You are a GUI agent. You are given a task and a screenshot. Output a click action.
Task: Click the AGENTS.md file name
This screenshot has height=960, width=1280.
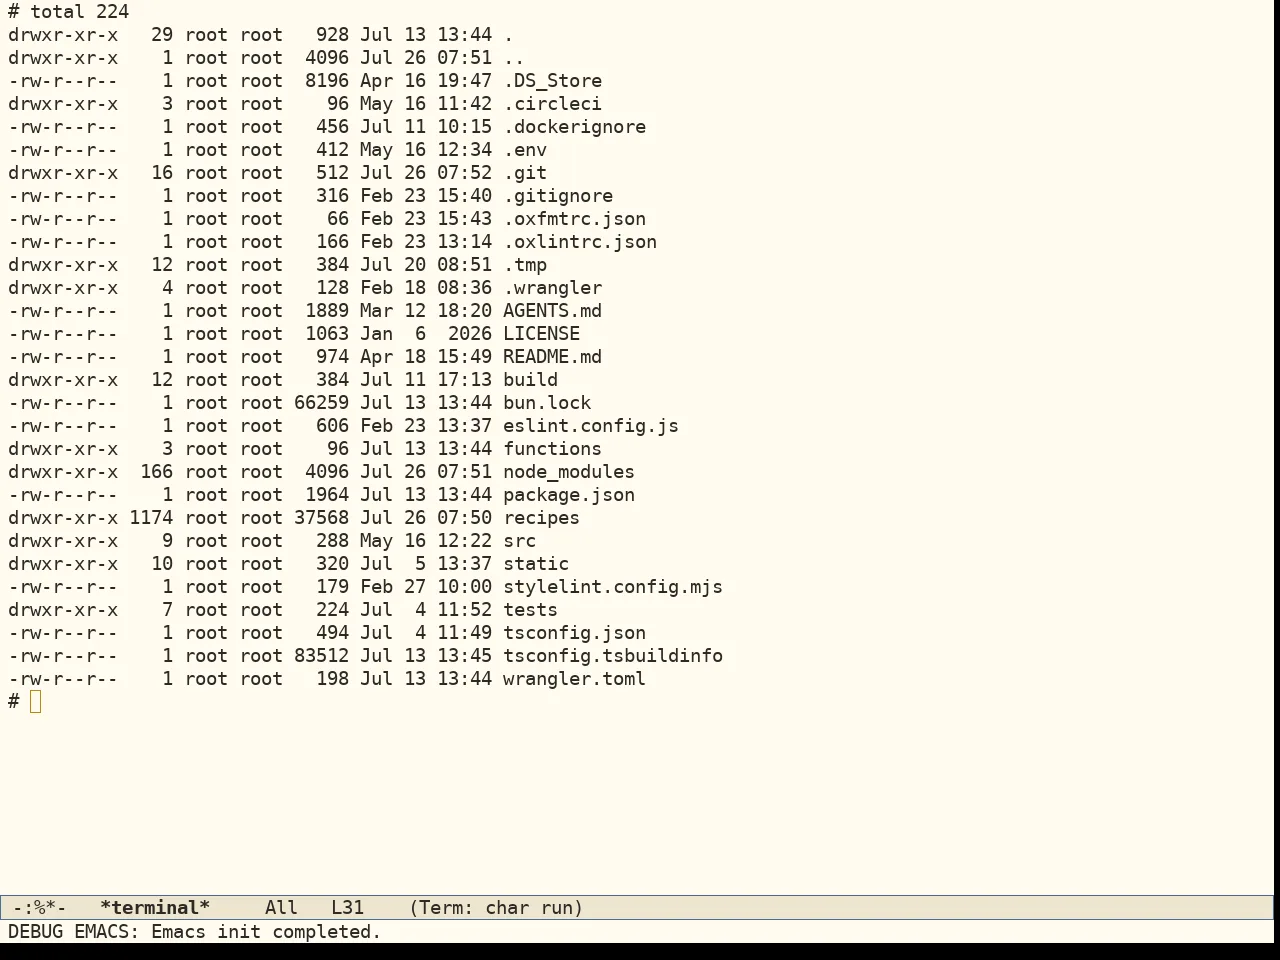552,311
